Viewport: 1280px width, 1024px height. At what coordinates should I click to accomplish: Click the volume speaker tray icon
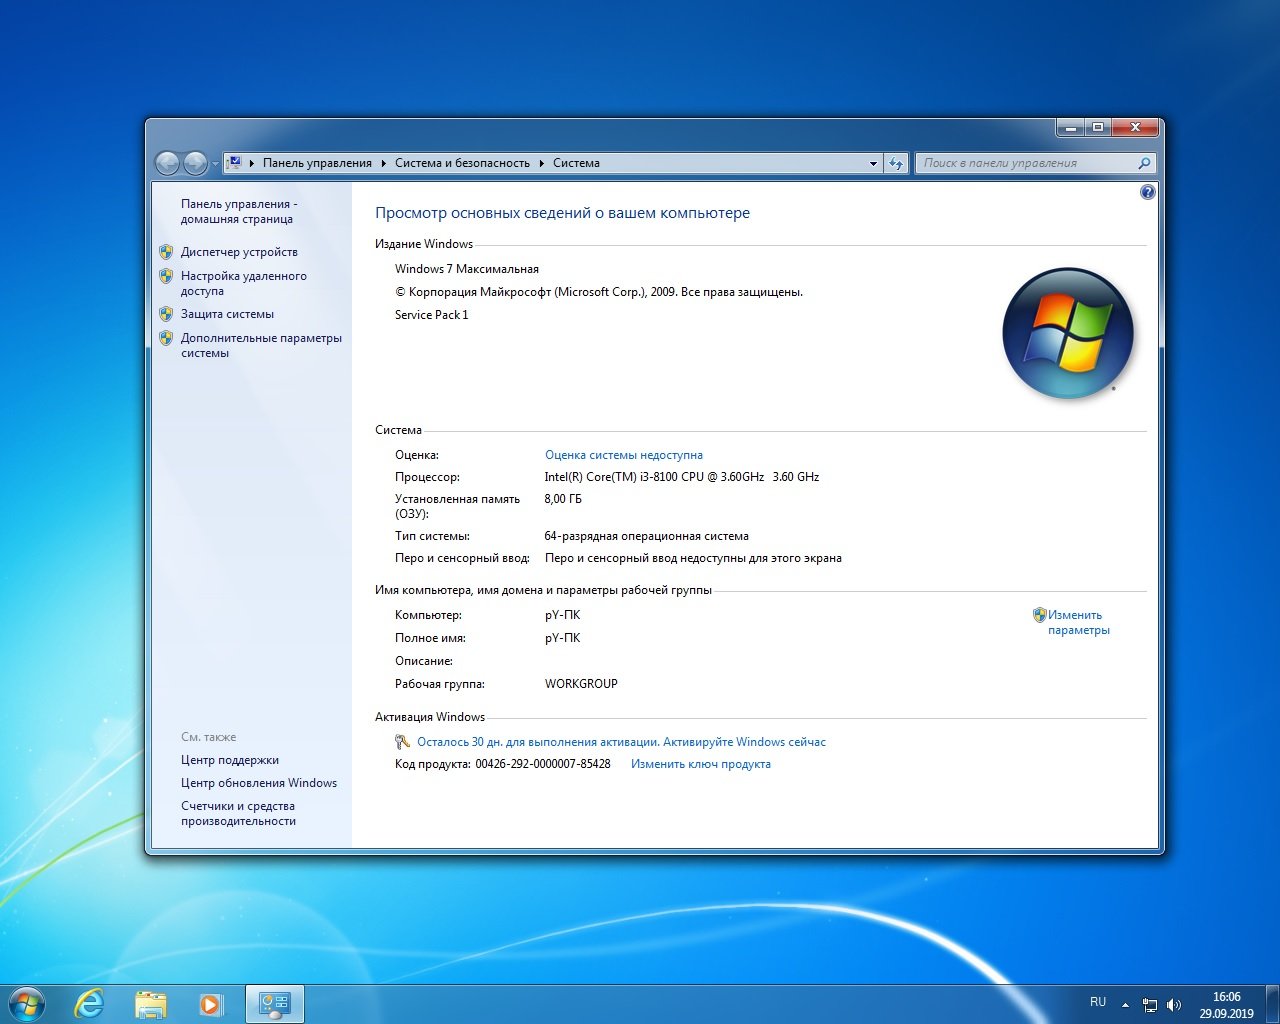click(x=1174, y=1005)
